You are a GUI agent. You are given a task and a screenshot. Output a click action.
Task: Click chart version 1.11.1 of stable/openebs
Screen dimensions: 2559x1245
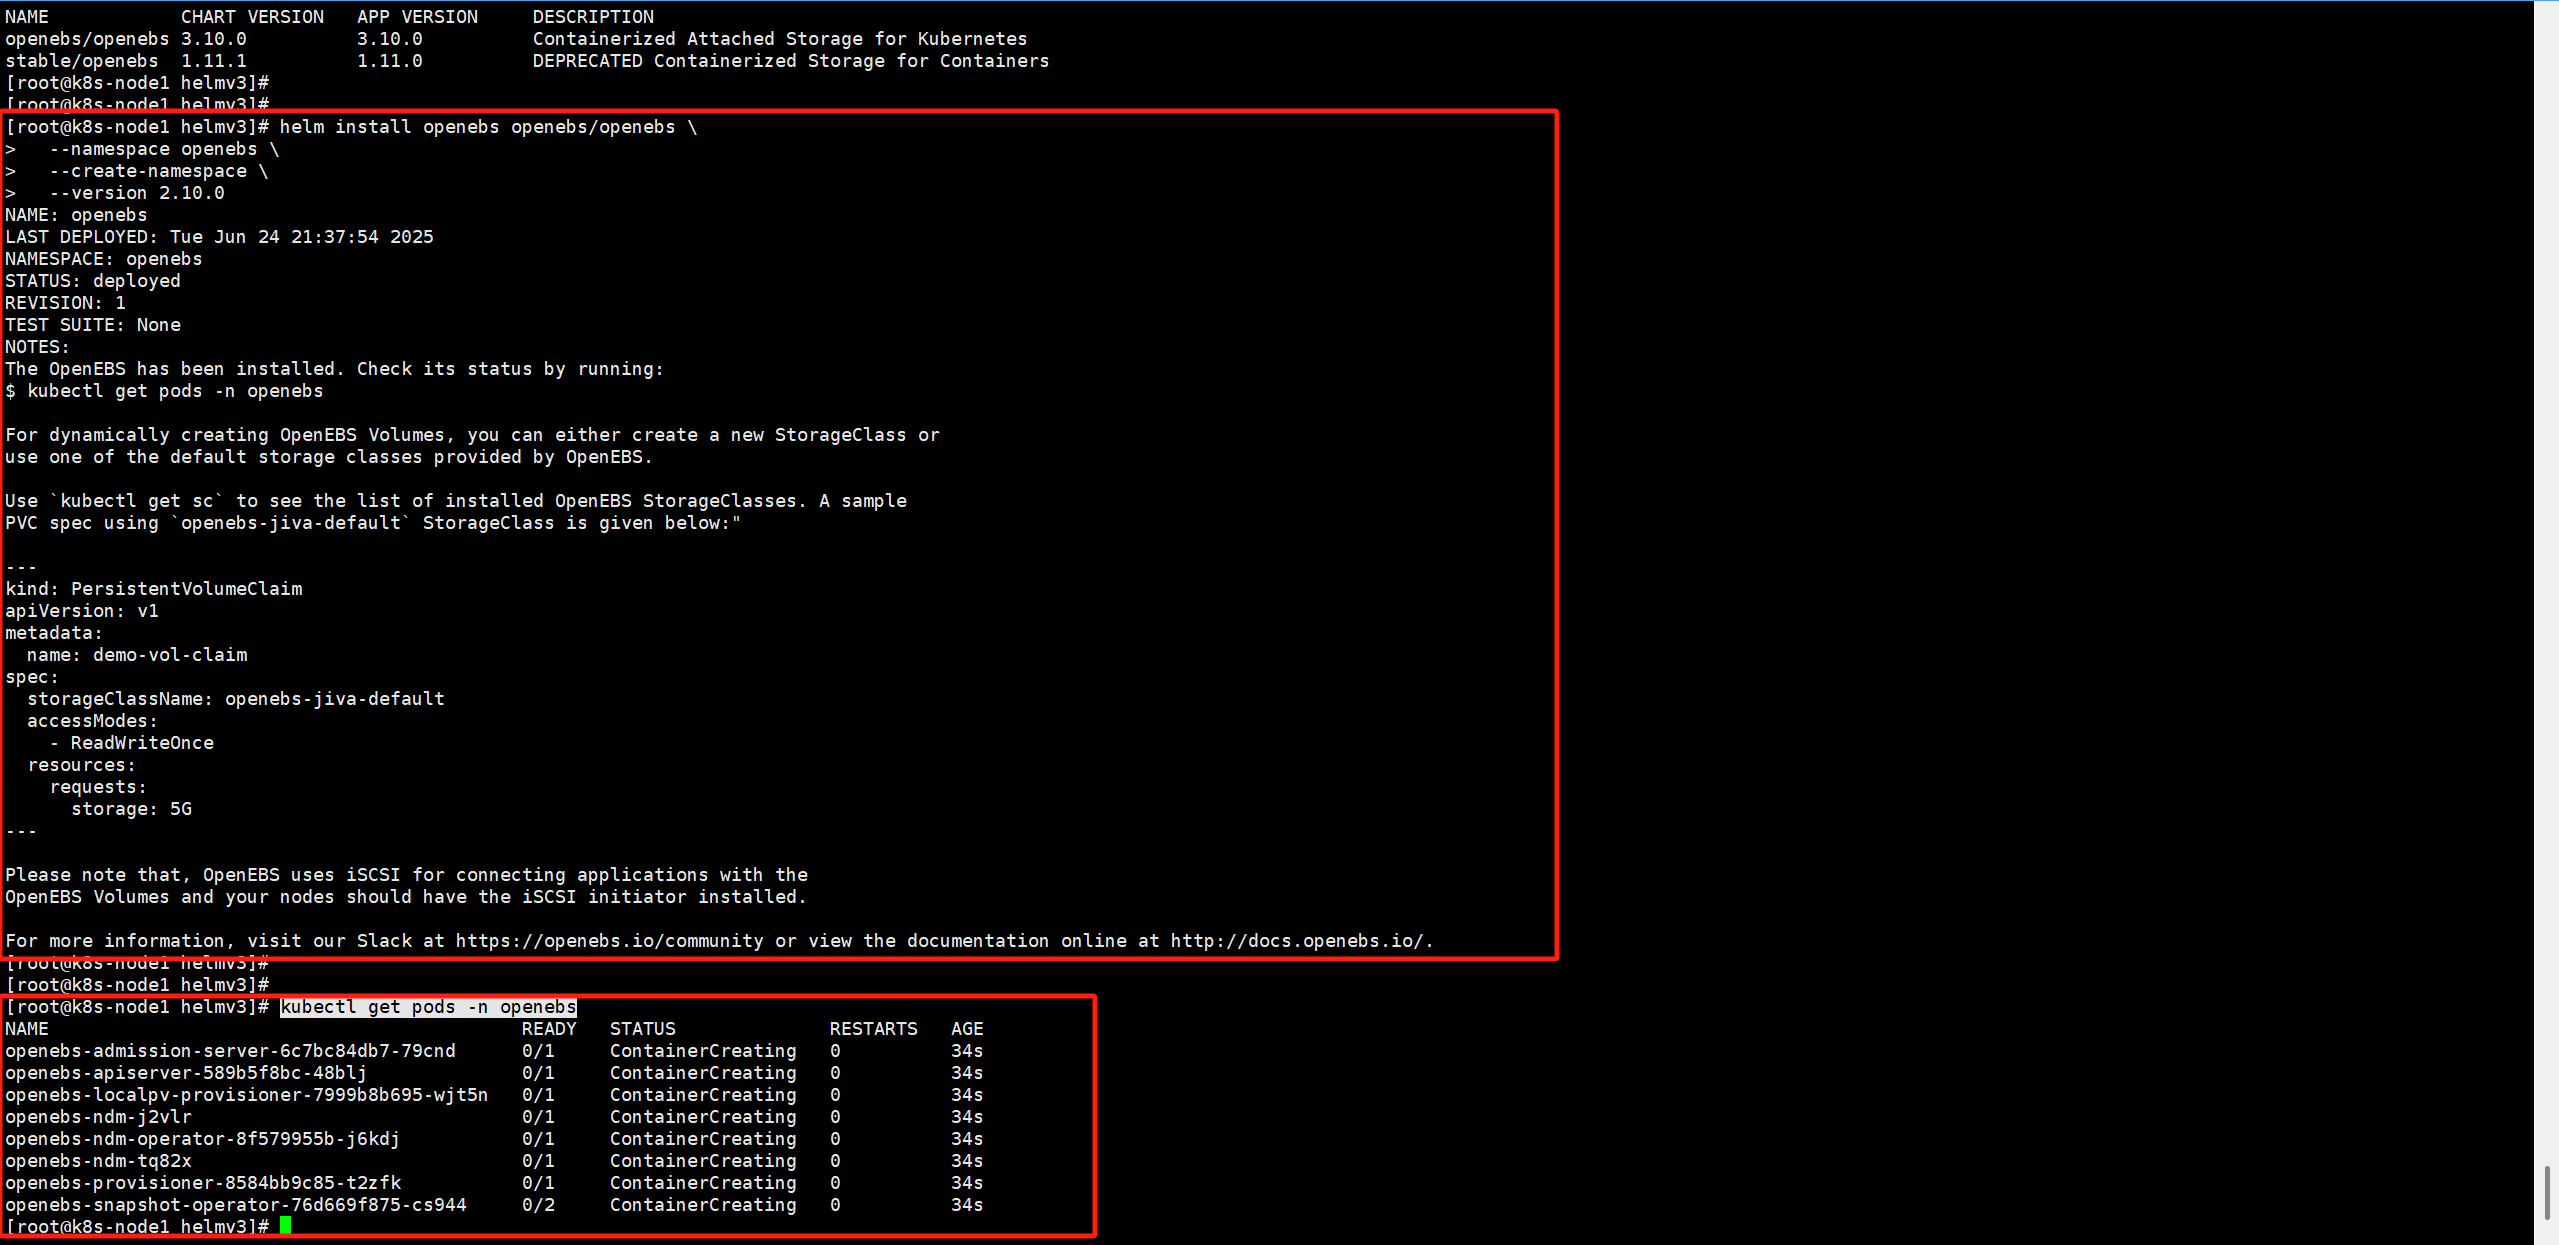[x=214, y=61]
